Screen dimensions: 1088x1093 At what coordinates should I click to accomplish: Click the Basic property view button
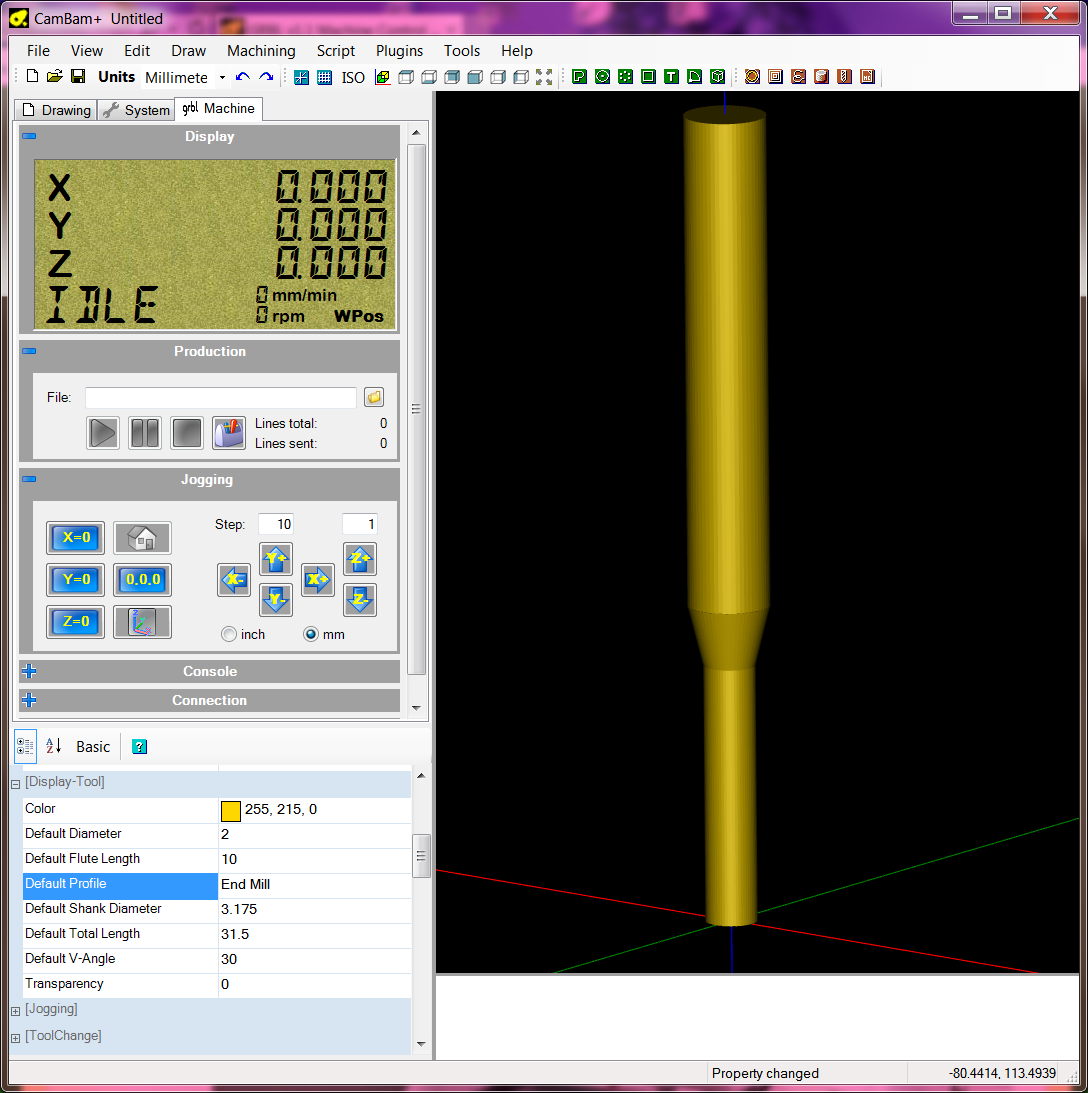[93, 747]
